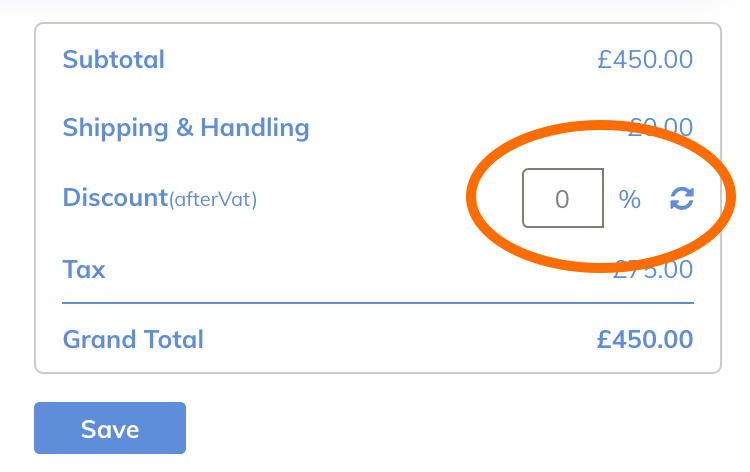750x472 pixels.
Task: Click the Subtotal label
Action: pos(113,60)
